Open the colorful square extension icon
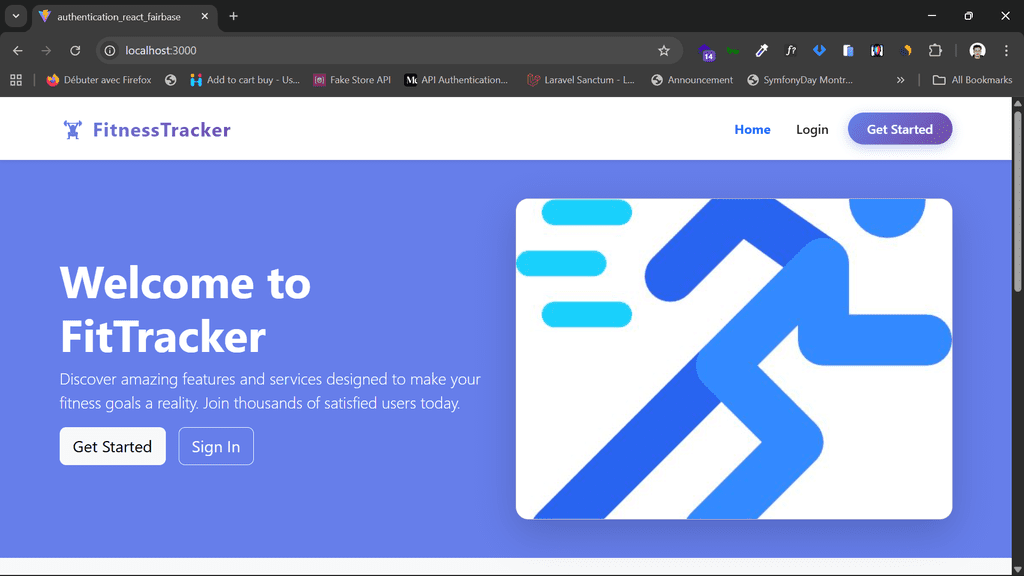The height and width of the screenshot is (576, 1024). coord(876,50)
